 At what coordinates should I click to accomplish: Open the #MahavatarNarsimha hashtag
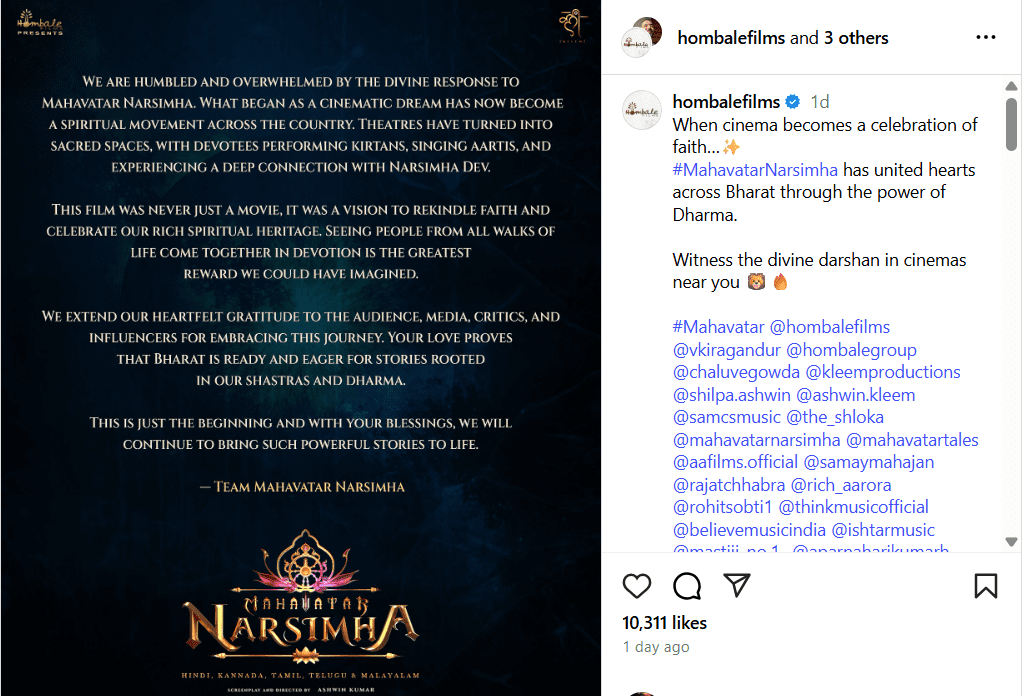tap(755, 170)
